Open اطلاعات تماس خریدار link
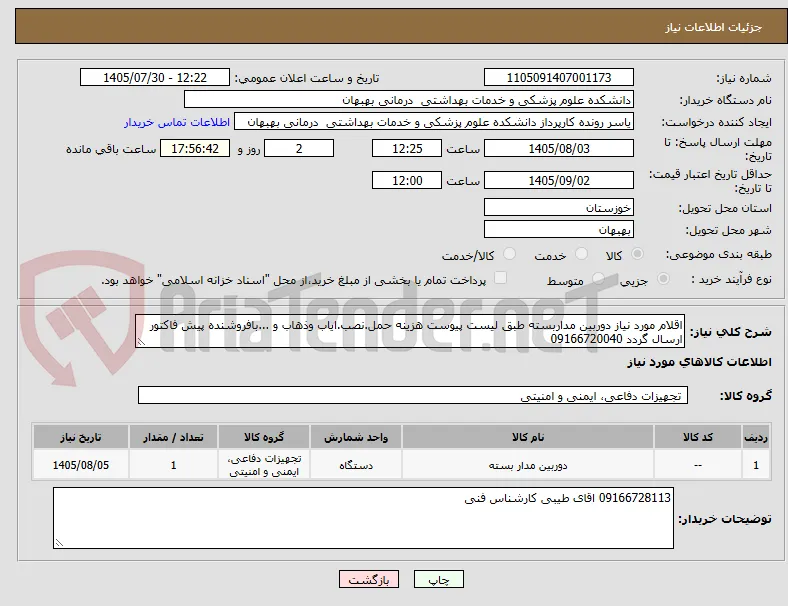Image resolution: width=788 pixels, height=606 pixels. (x=177, y=122)
